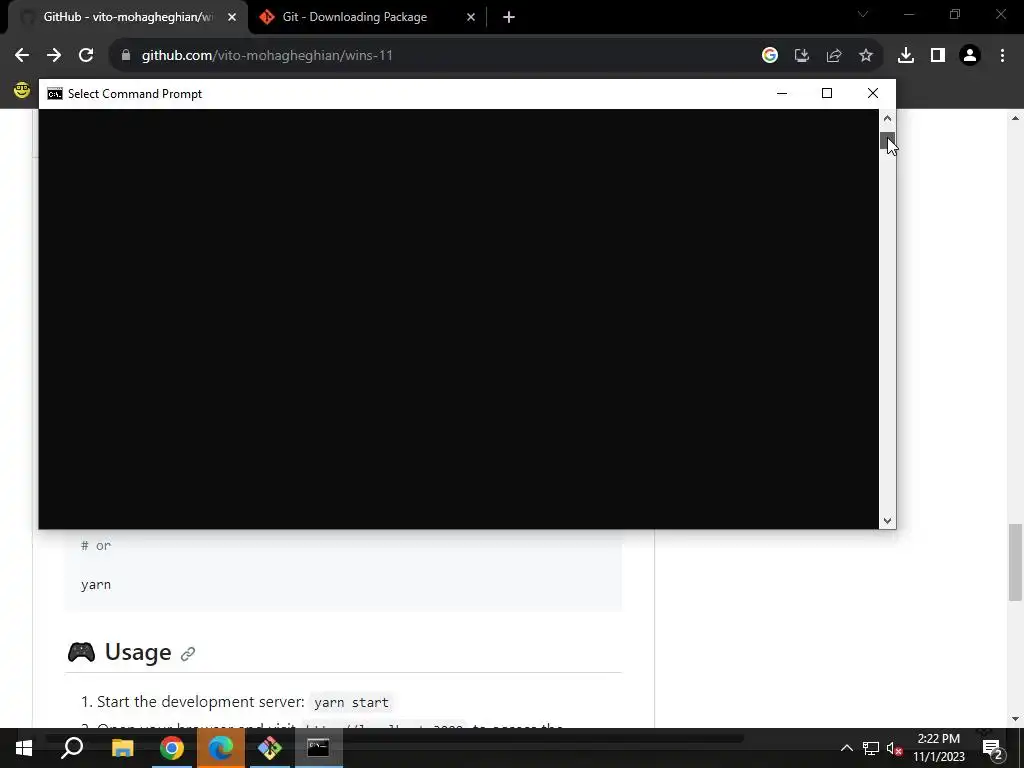
Task: Open clock showing 2:22 PM 11/1/2023
Action: (938, 748)
